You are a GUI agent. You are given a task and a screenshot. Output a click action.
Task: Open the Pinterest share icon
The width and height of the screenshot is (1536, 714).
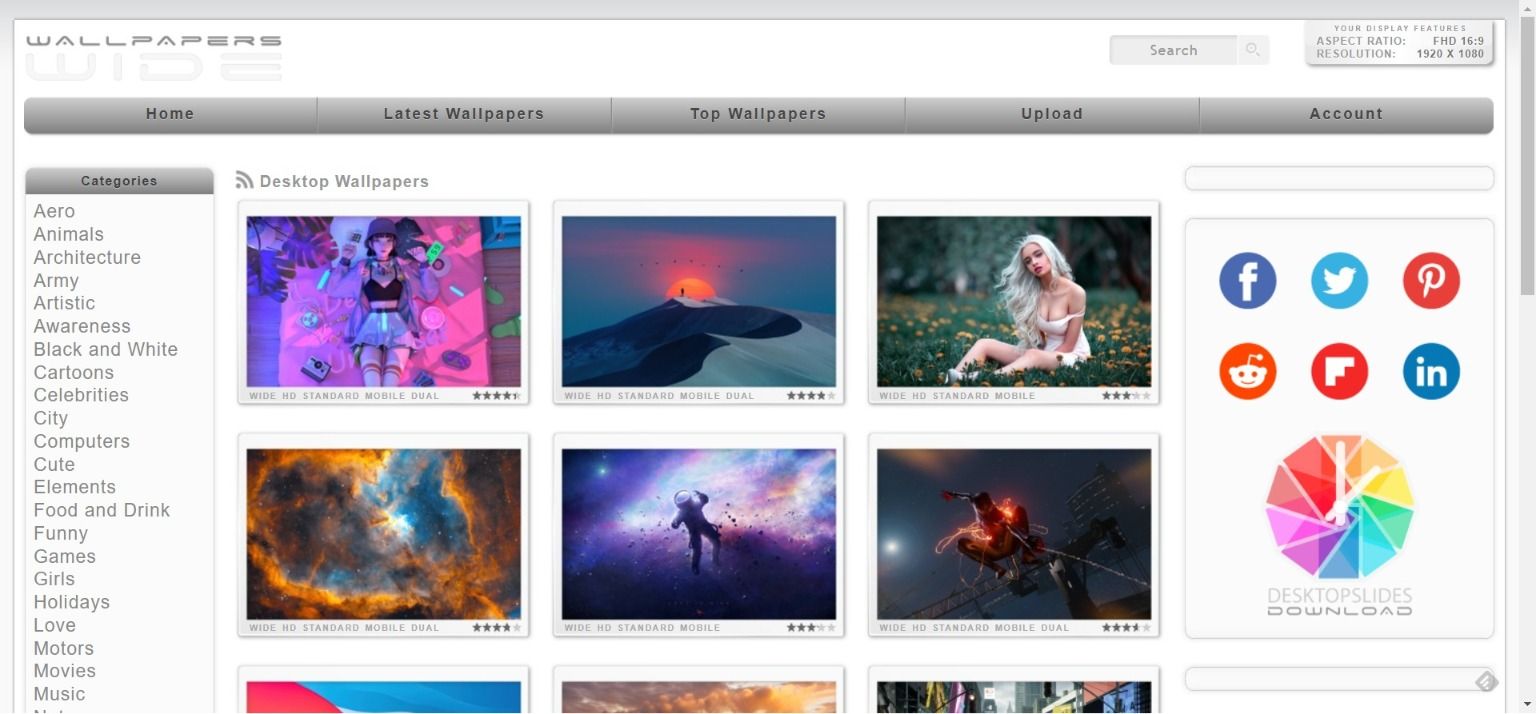click(x=1431, y=280)
